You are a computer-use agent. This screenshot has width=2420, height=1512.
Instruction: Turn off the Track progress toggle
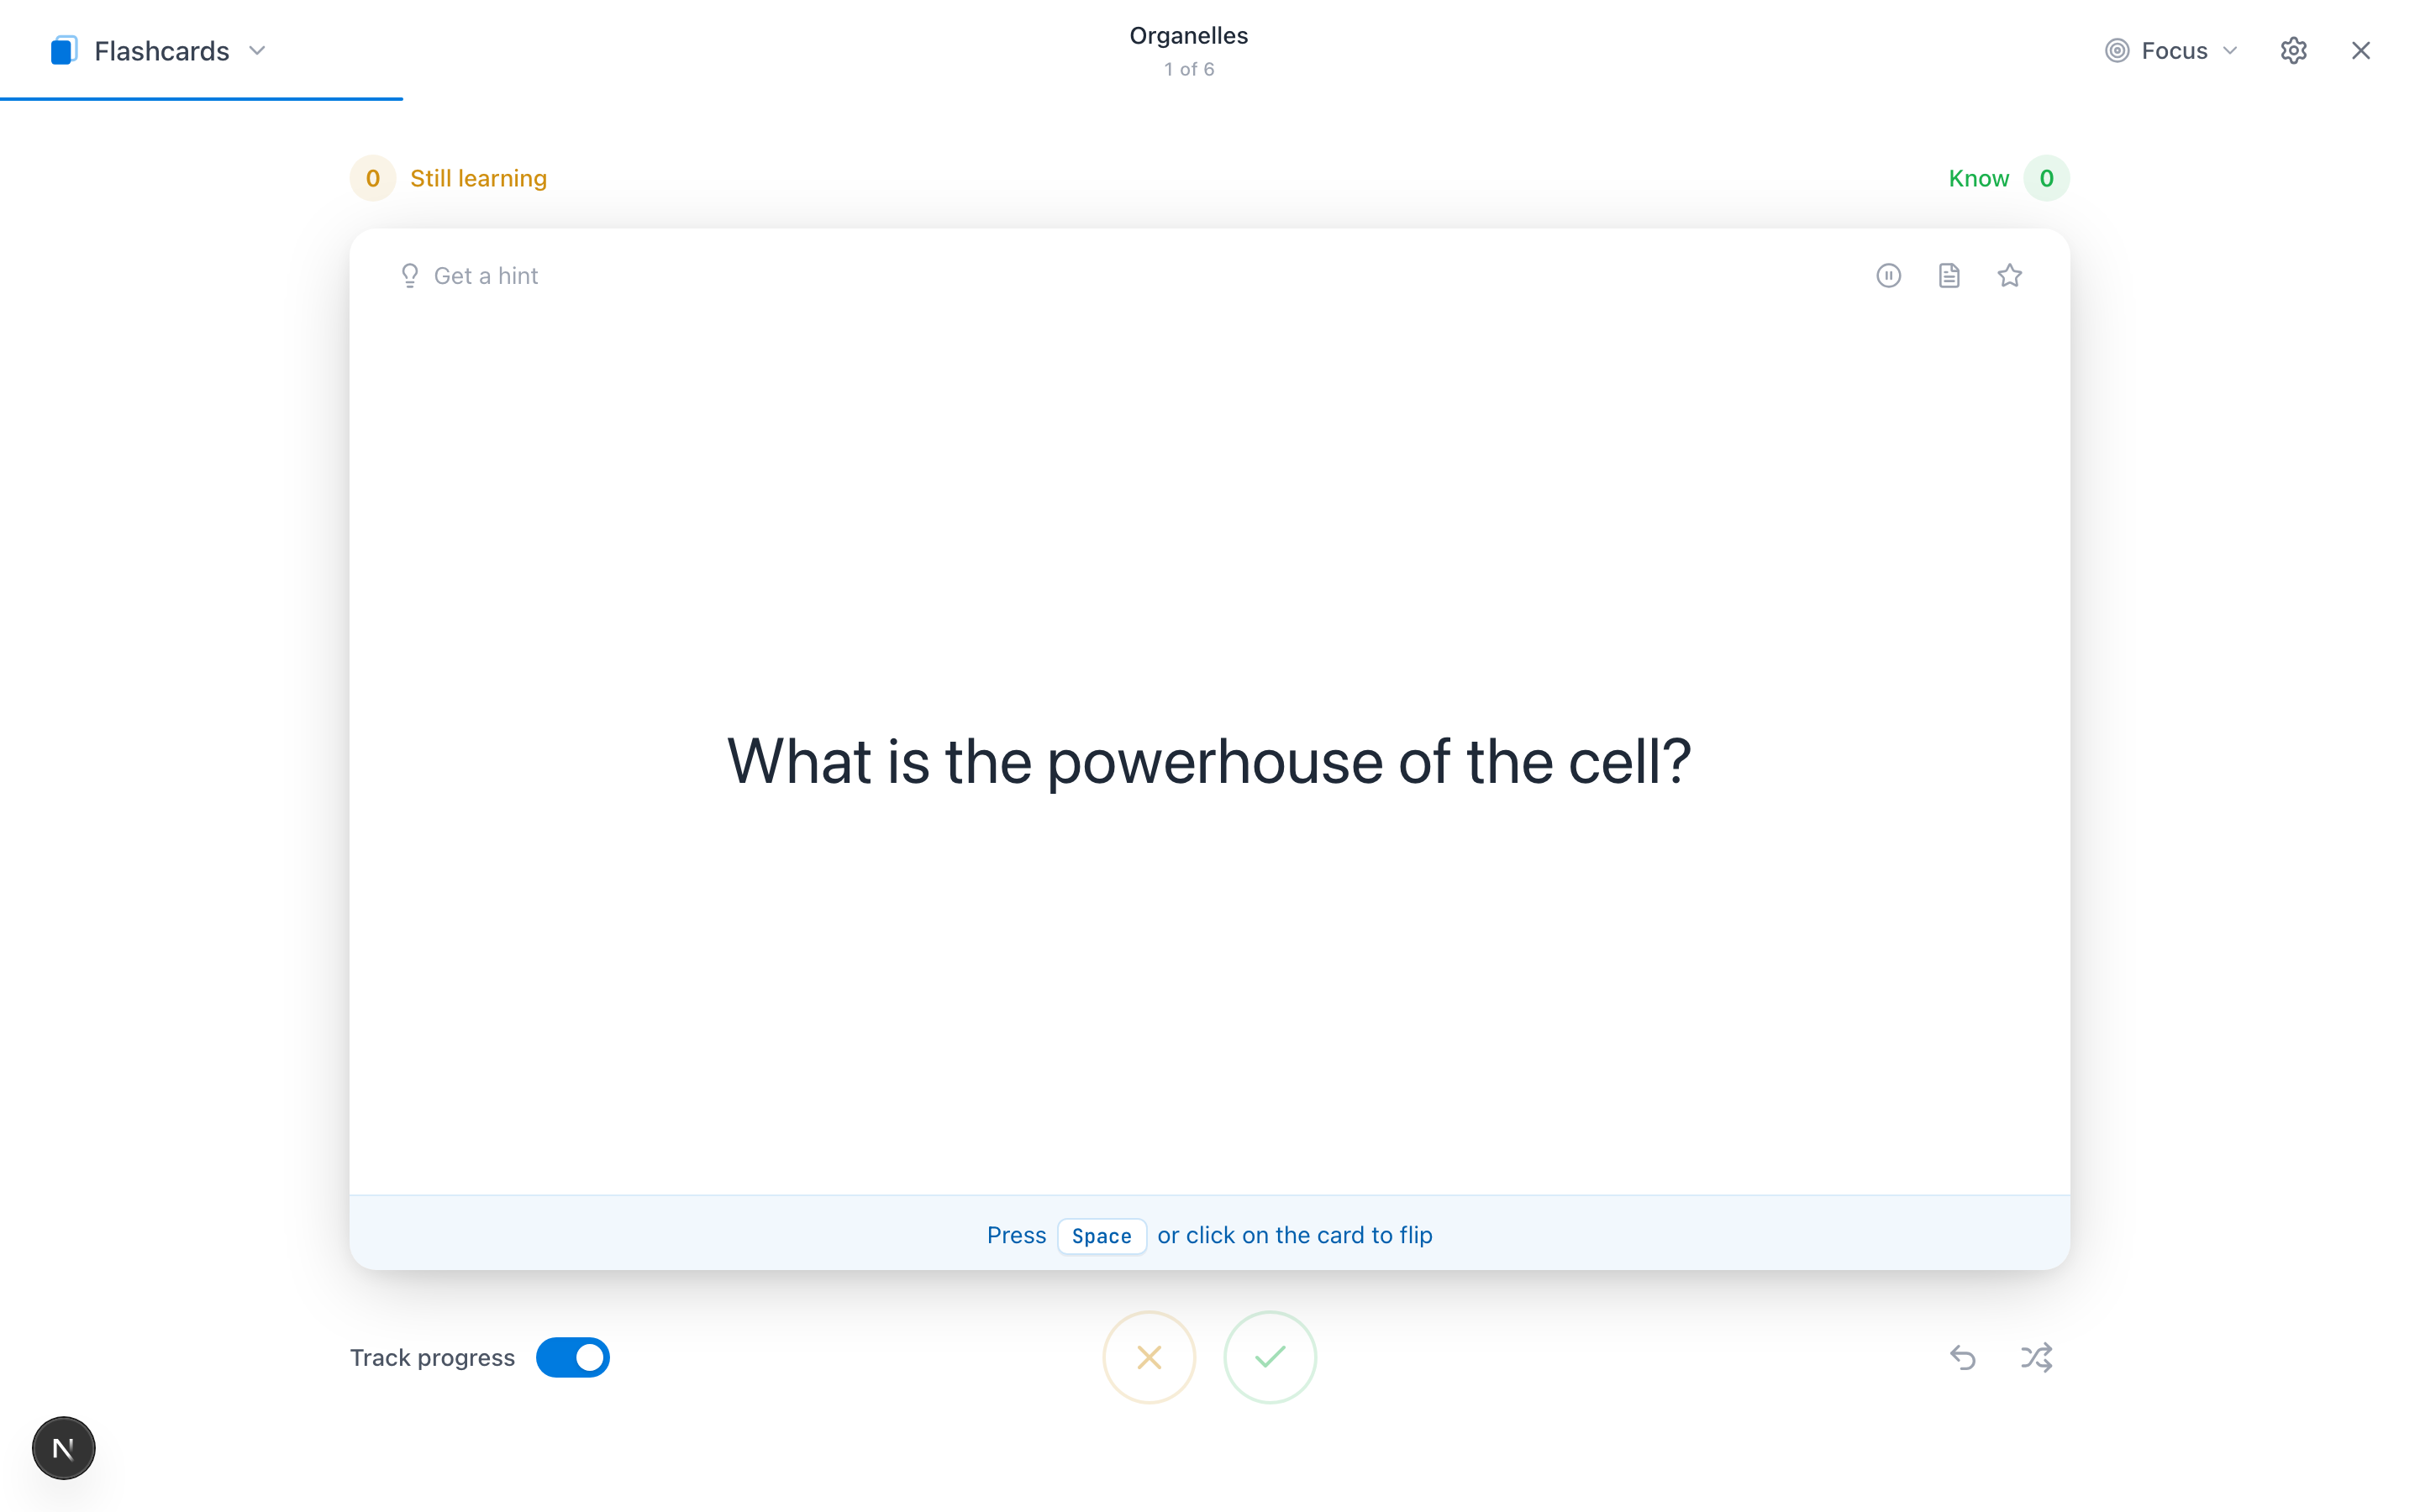click(x=572, y=1357)
